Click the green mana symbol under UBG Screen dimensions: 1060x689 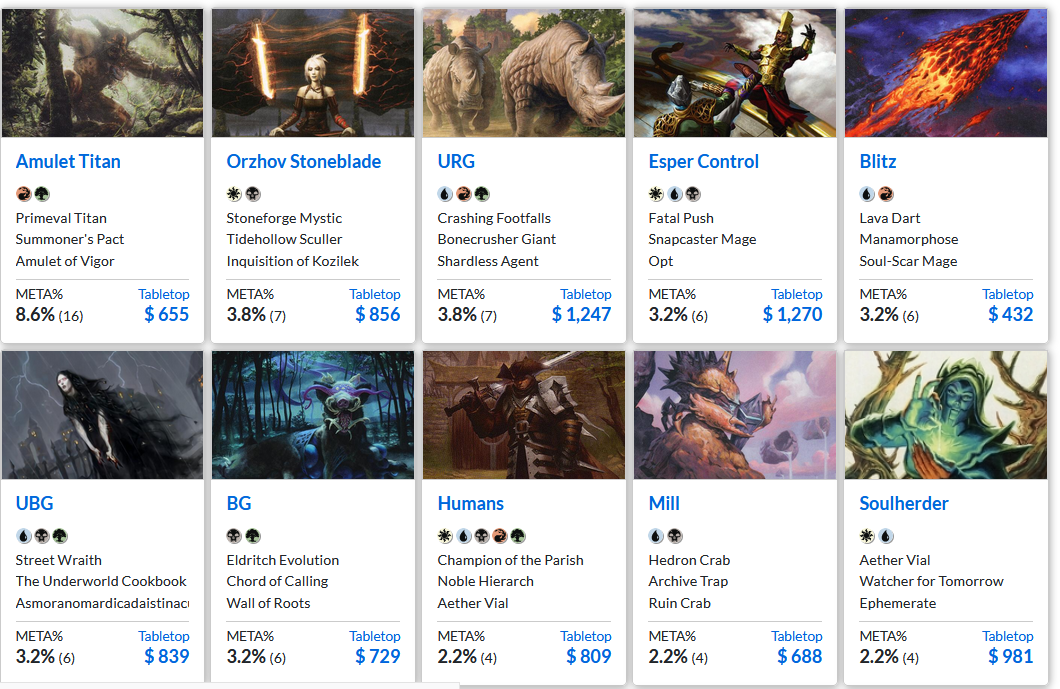tap(60, 536)
